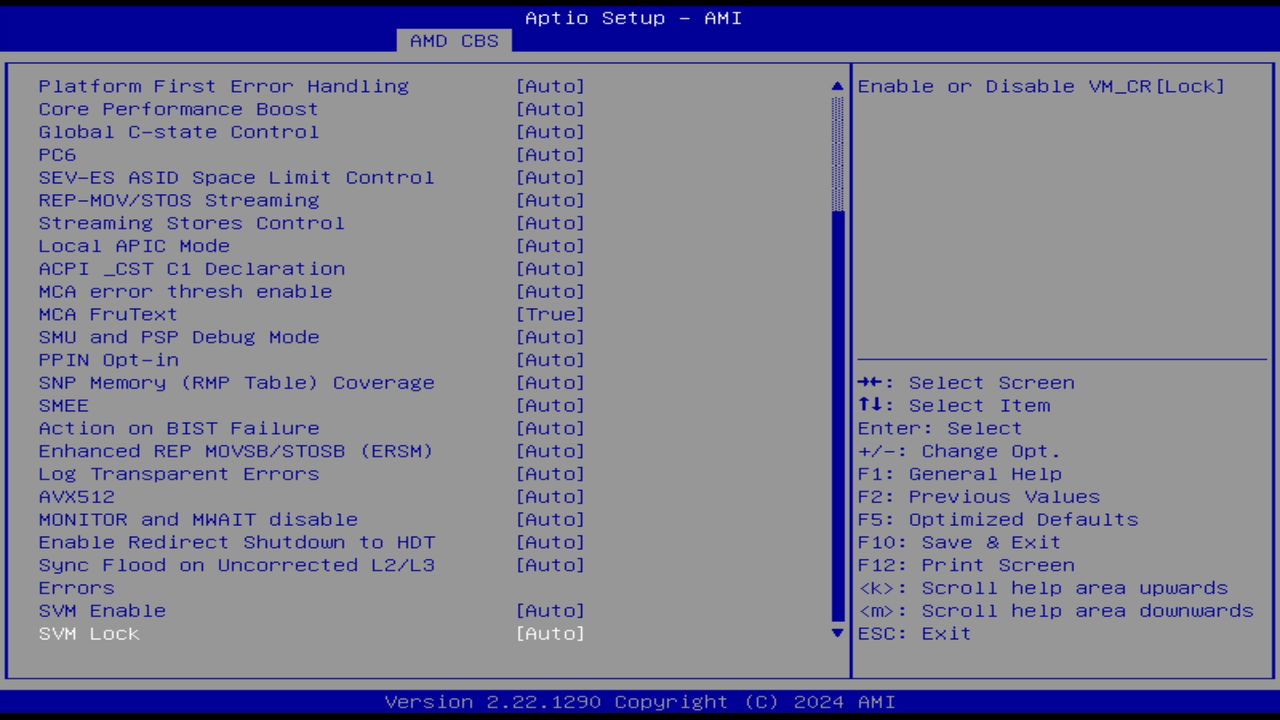This screenshot has height=720, width=1280.
Task: Click the VM_CR[Lock] help description
Action: pyautogui.click(x=1041, y=86)
